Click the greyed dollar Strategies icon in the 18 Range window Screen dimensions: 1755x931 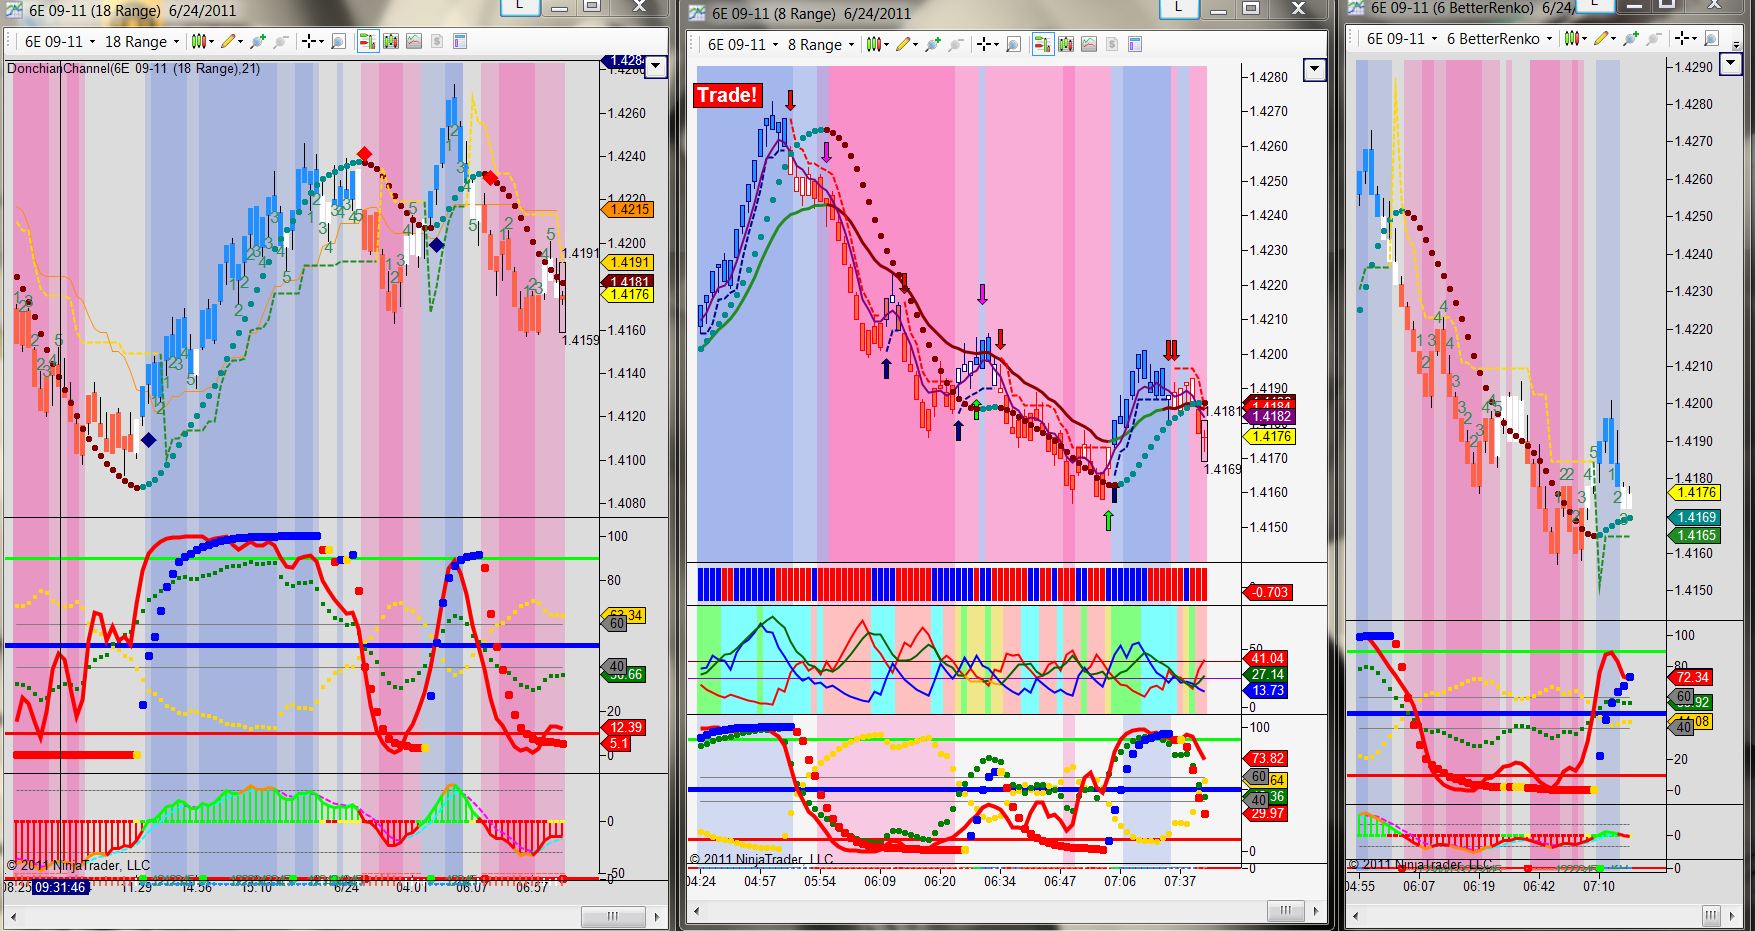pos(437,42)
